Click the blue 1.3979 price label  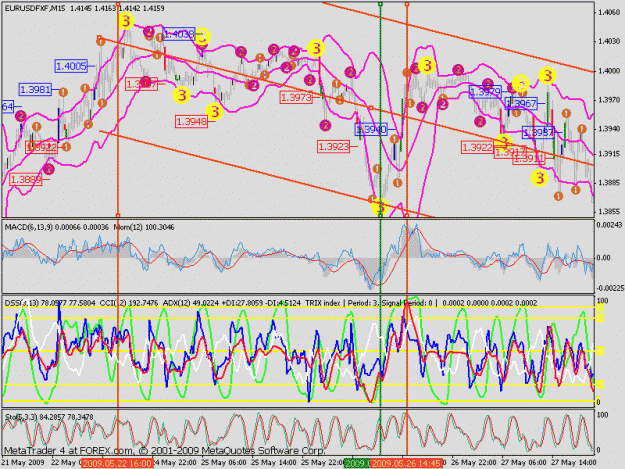tap(485, 92)
